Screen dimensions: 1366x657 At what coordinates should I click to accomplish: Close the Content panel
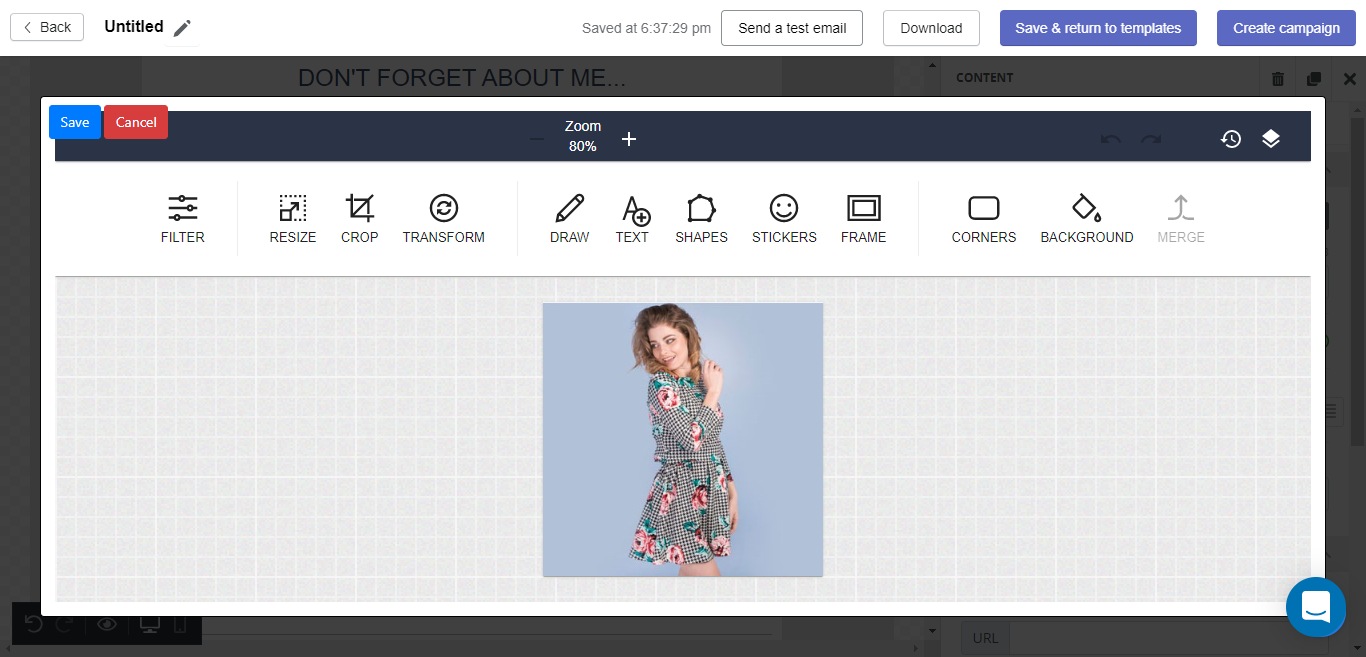click(x=1349, y=78)
